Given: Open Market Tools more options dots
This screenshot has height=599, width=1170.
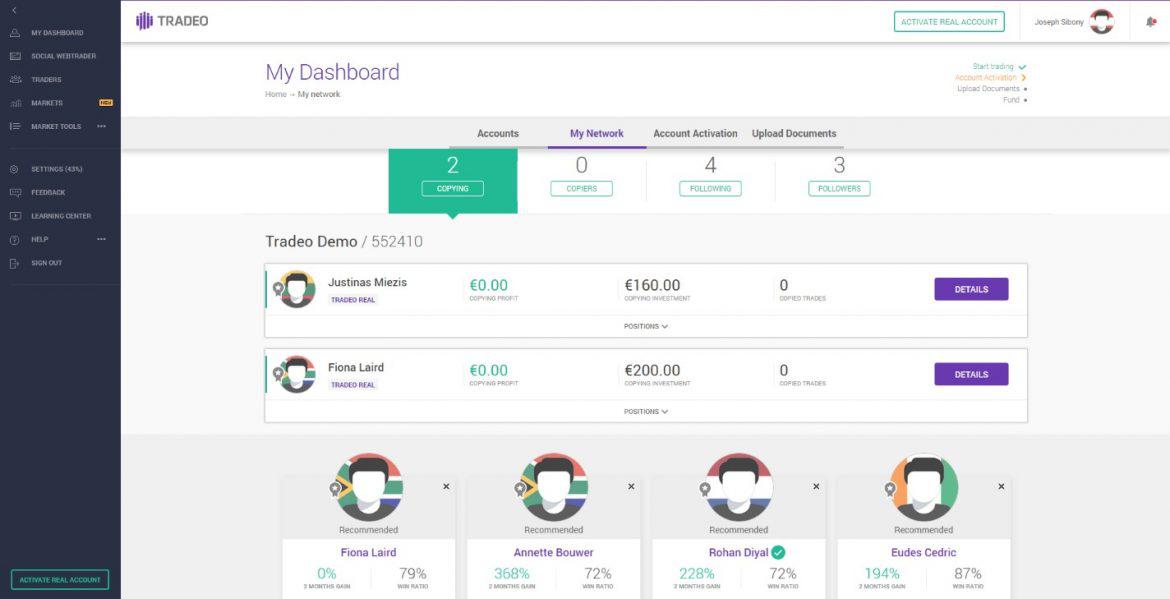Looking at the screenshot, I should click(101, 126).
